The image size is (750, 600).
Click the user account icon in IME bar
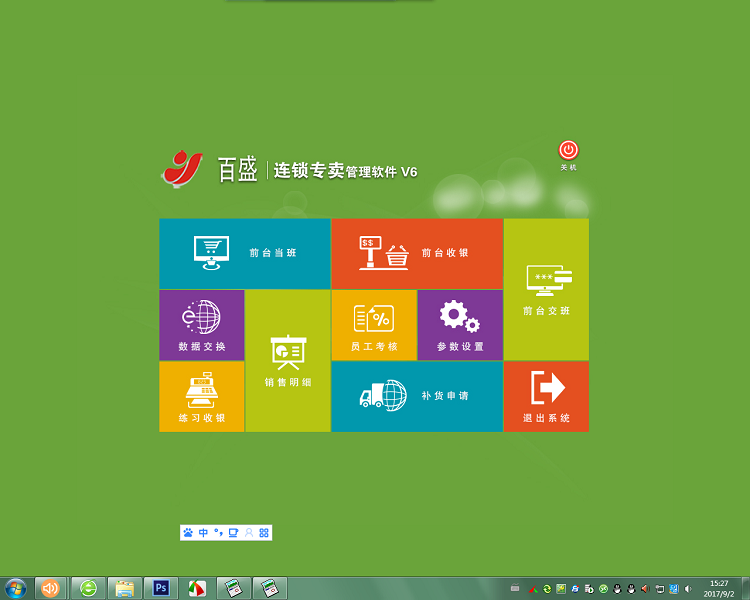(249, 533)
